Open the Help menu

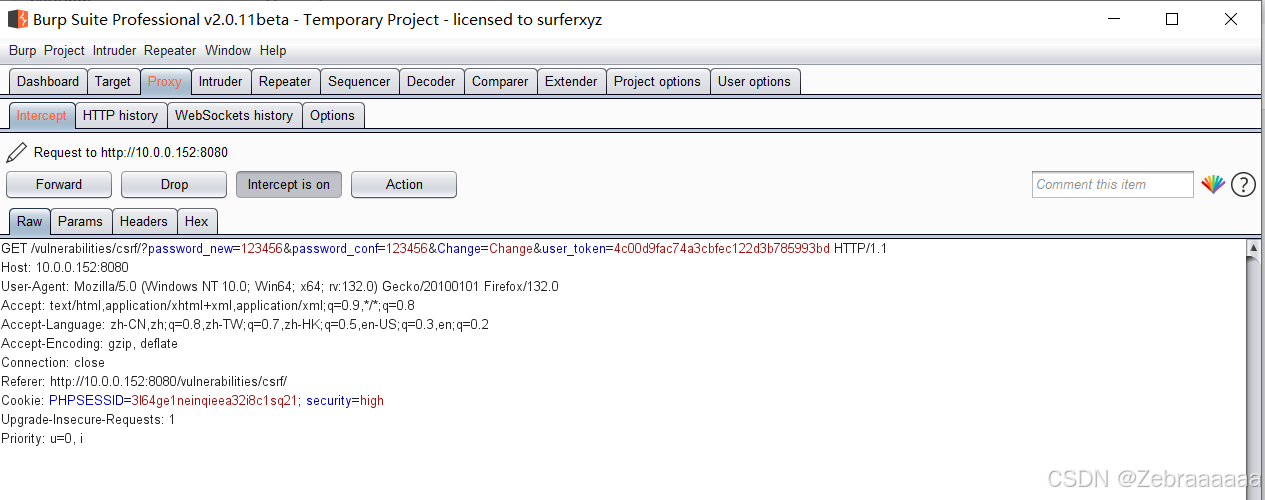[x=273, y=50]
